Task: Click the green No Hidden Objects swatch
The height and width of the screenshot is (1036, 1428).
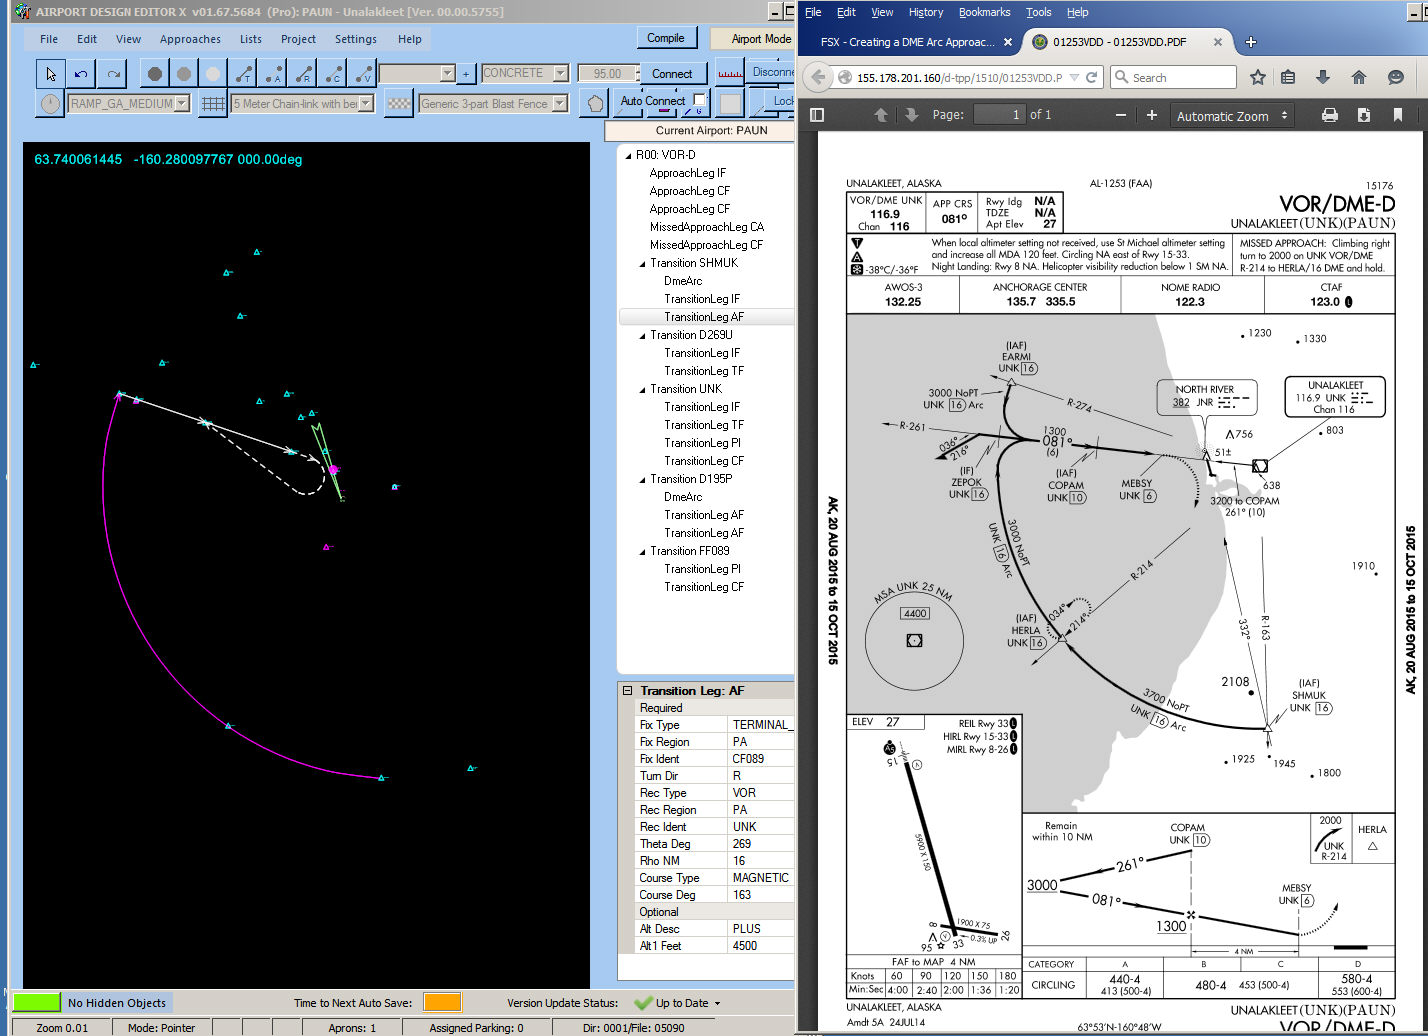Action: tap(36, 1002)
